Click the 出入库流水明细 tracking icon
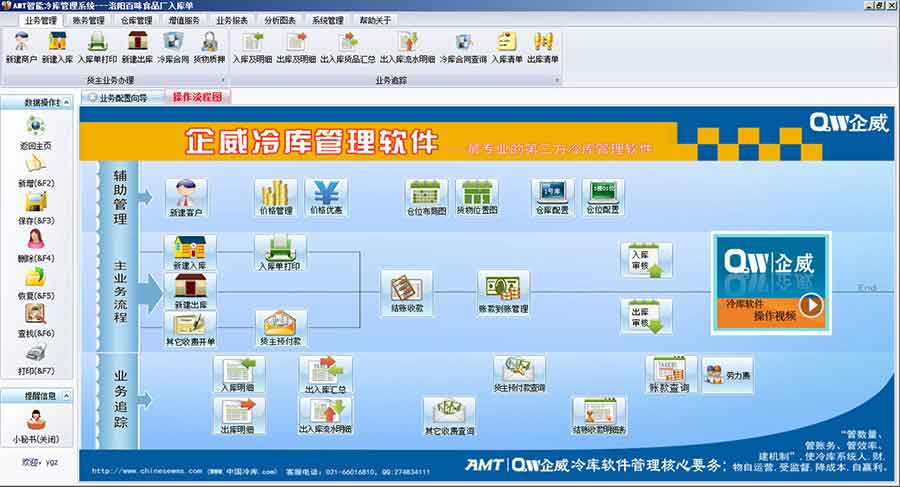 (325, 416)
